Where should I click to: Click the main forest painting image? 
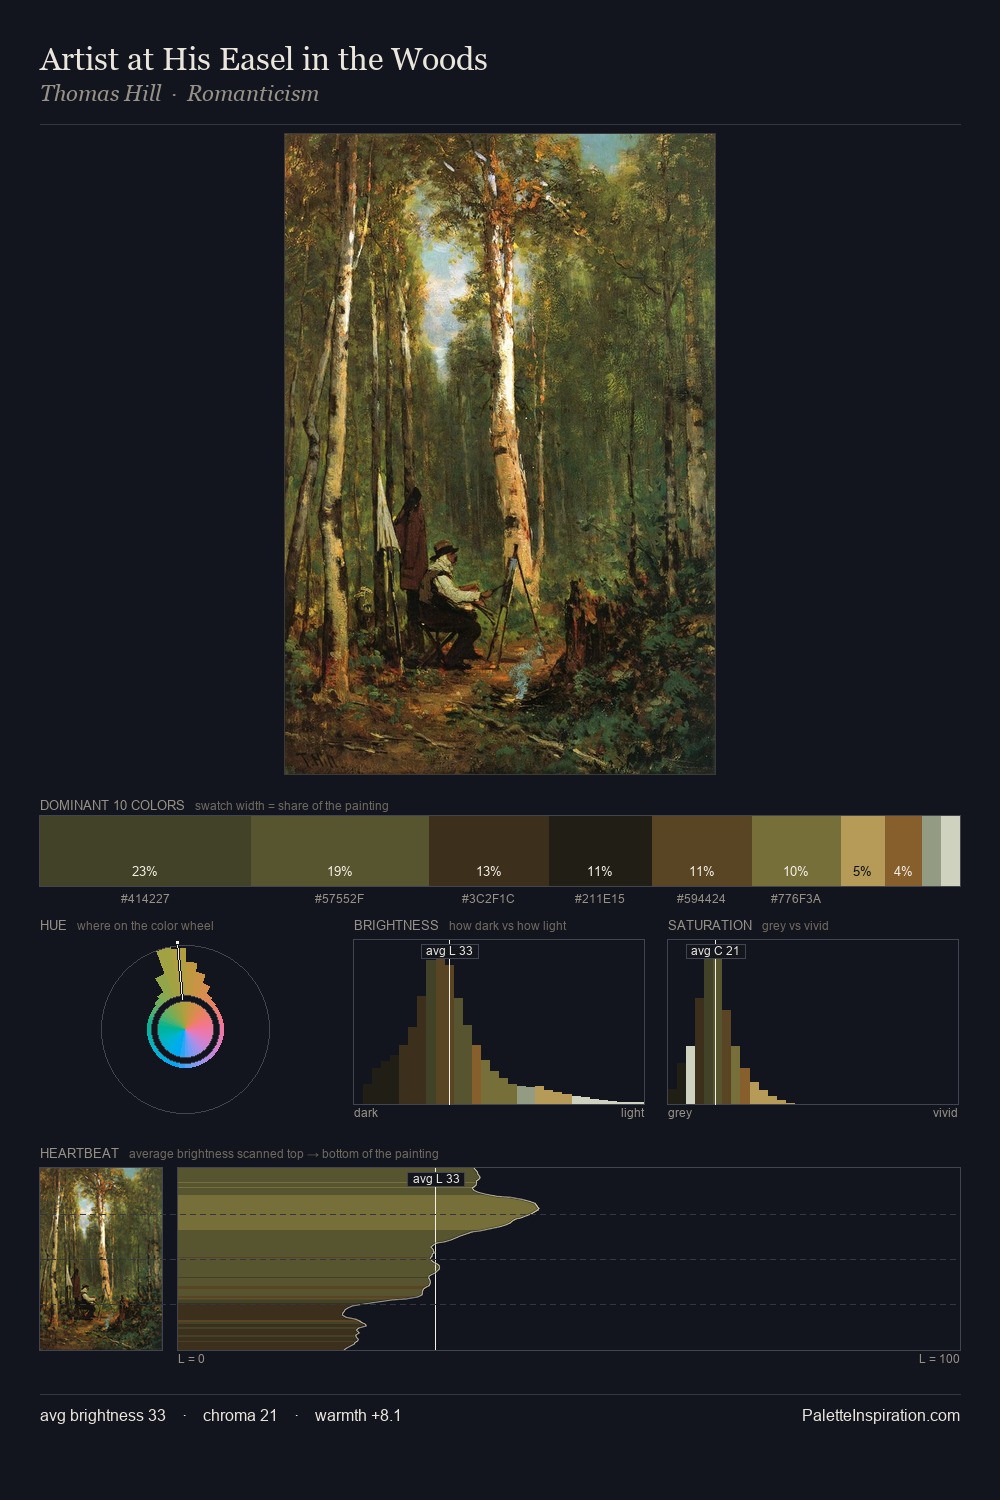click(500, 454)
